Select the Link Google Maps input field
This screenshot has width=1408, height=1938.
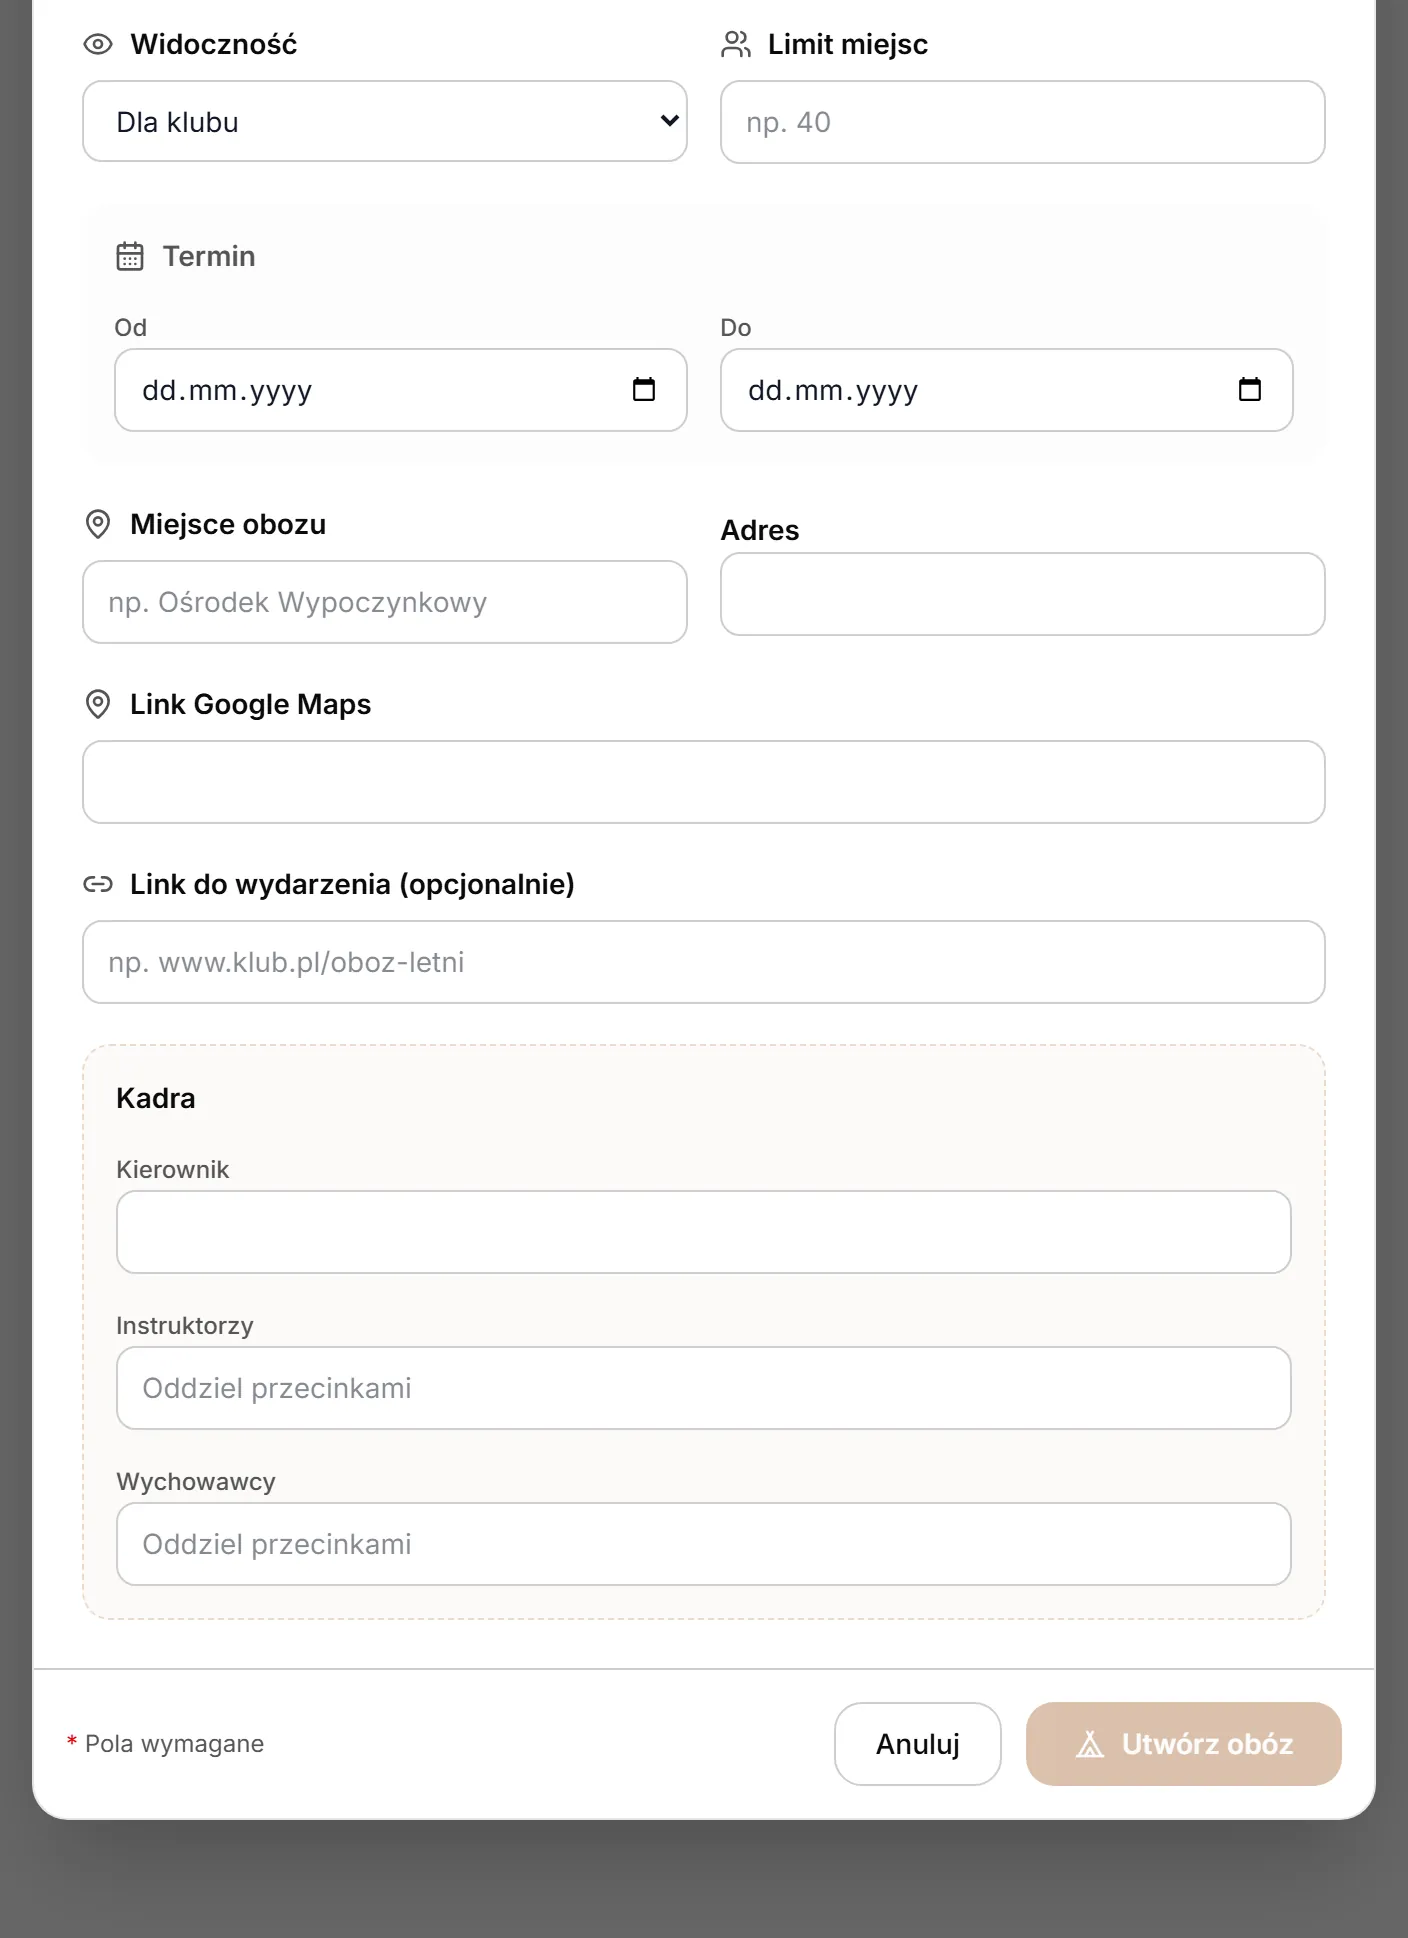tap(704, 782)
